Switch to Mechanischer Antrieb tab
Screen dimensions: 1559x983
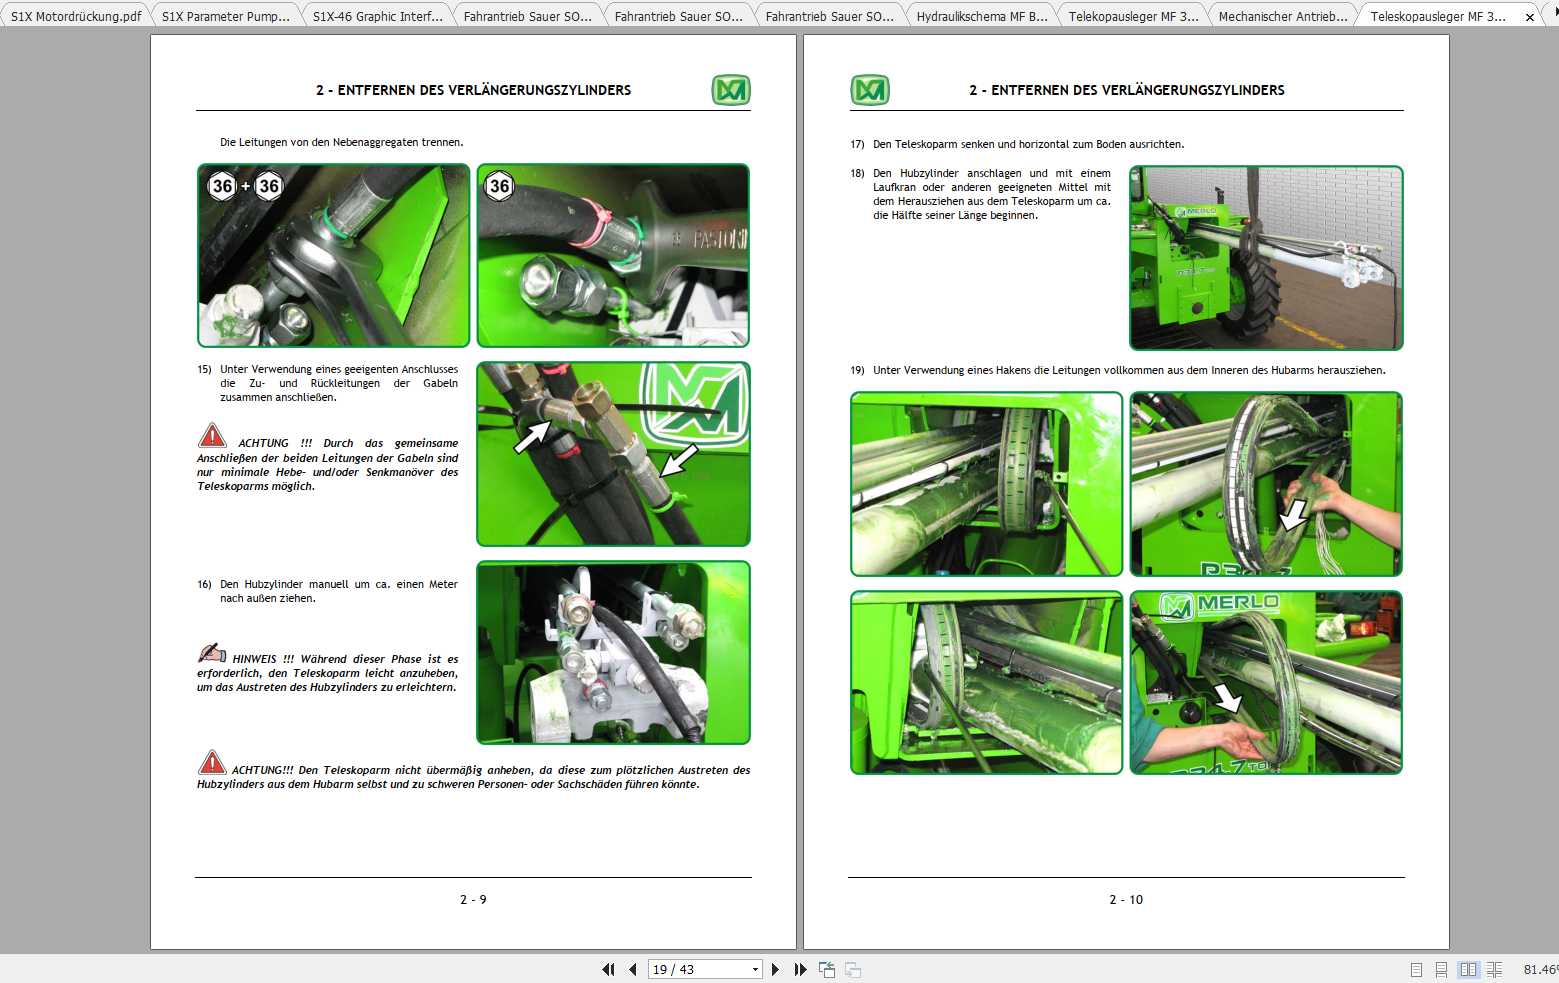coord(1283,16)
